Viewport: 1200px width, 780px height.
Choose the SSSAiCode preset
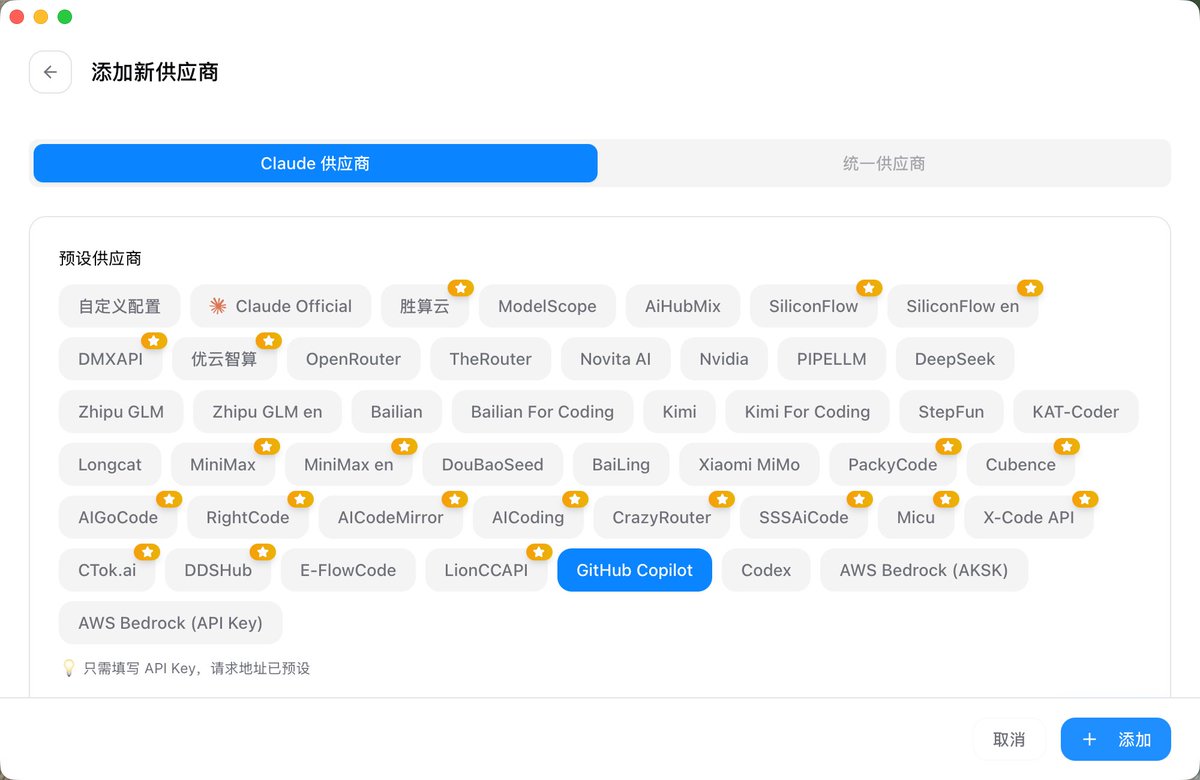pyautogui.click(x=804, y=517)
